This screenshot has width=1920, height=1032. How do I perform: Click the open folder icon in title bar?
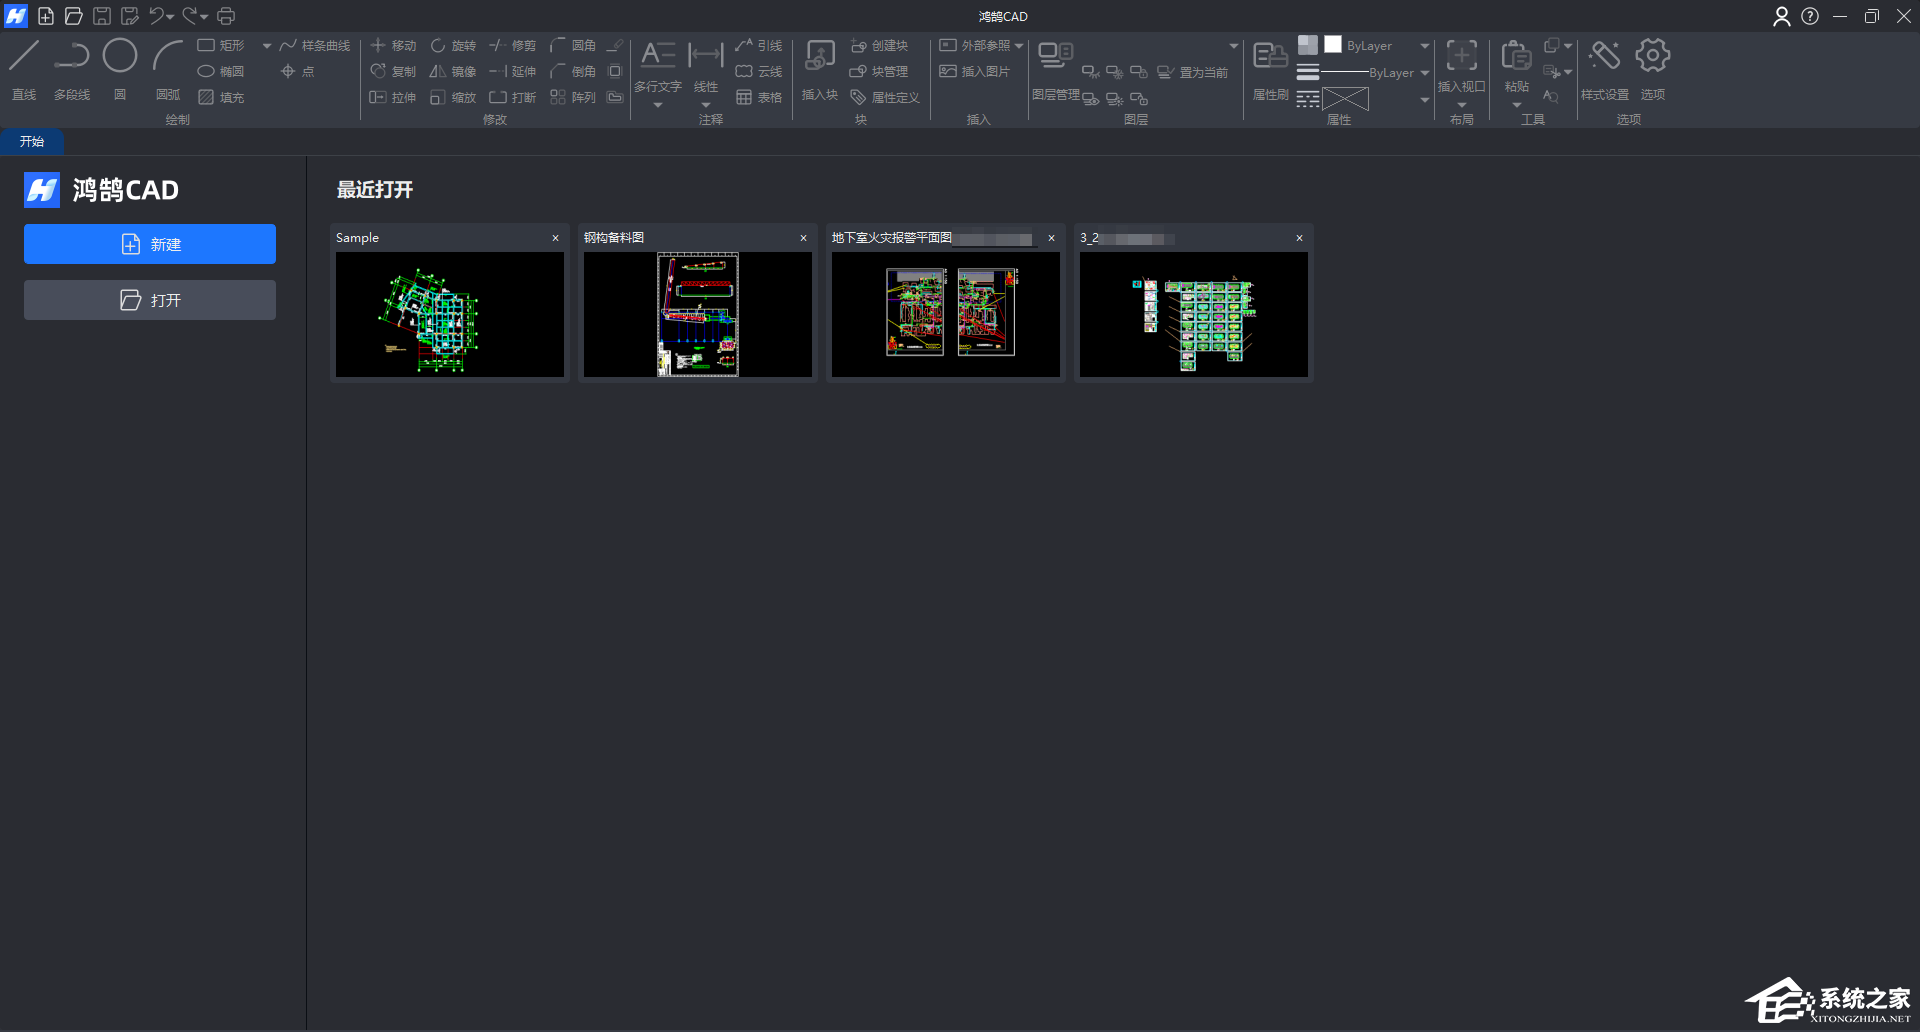pos(74,16)
